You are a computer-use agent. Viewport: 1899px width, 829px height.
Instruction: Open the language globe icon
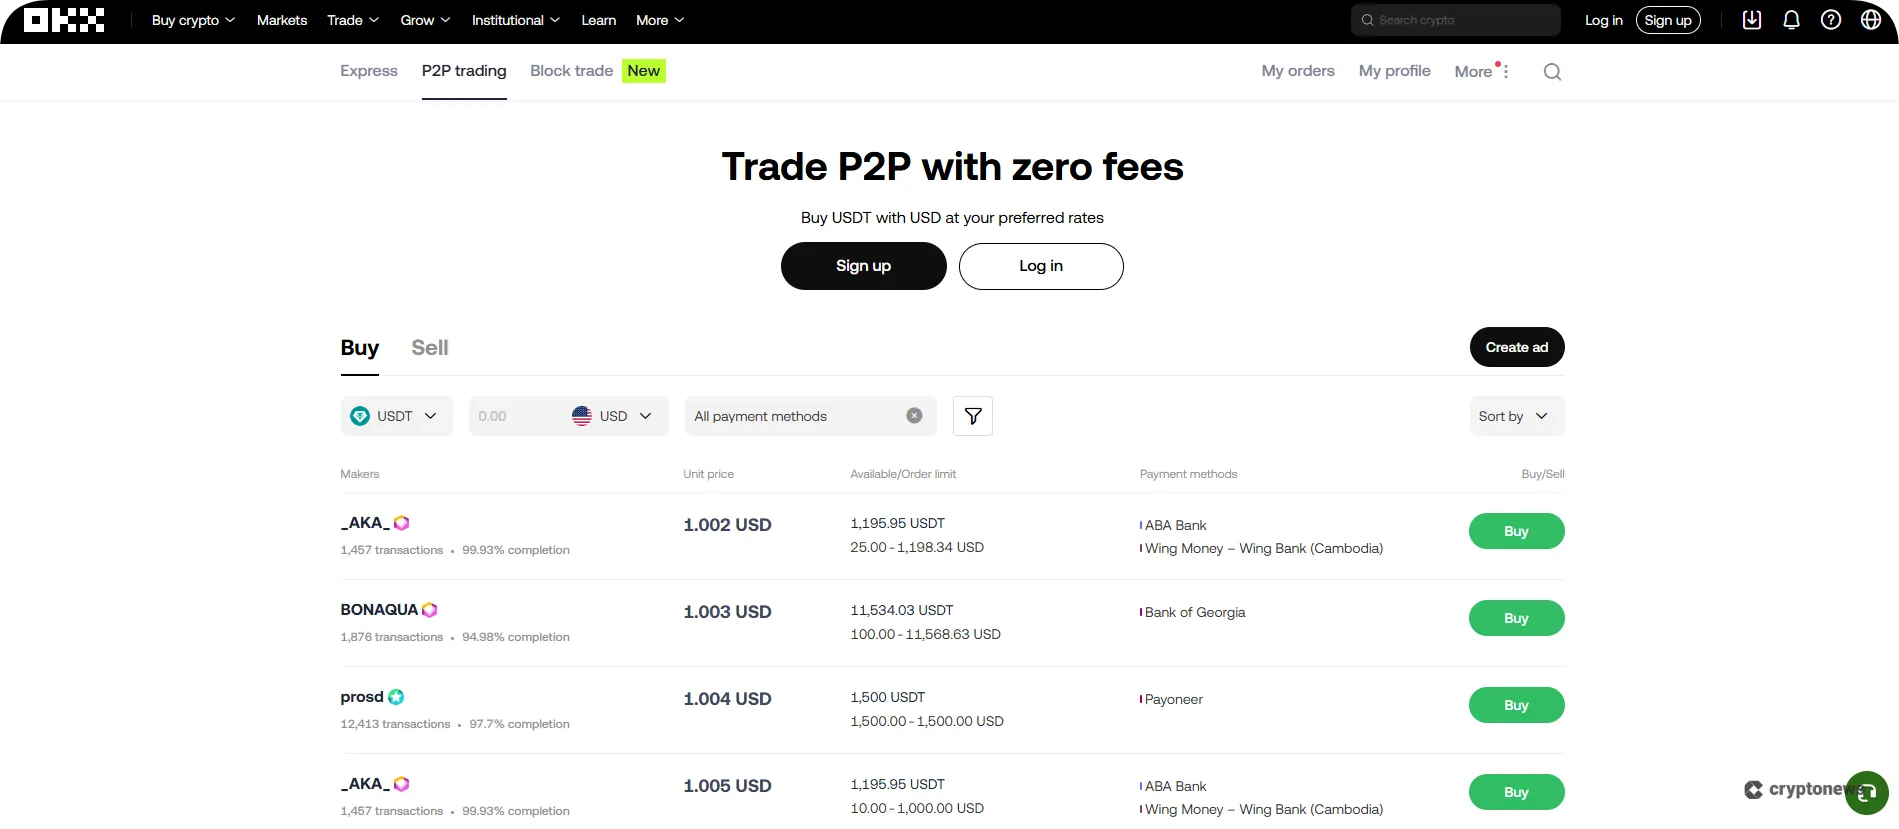point(1871,20)
